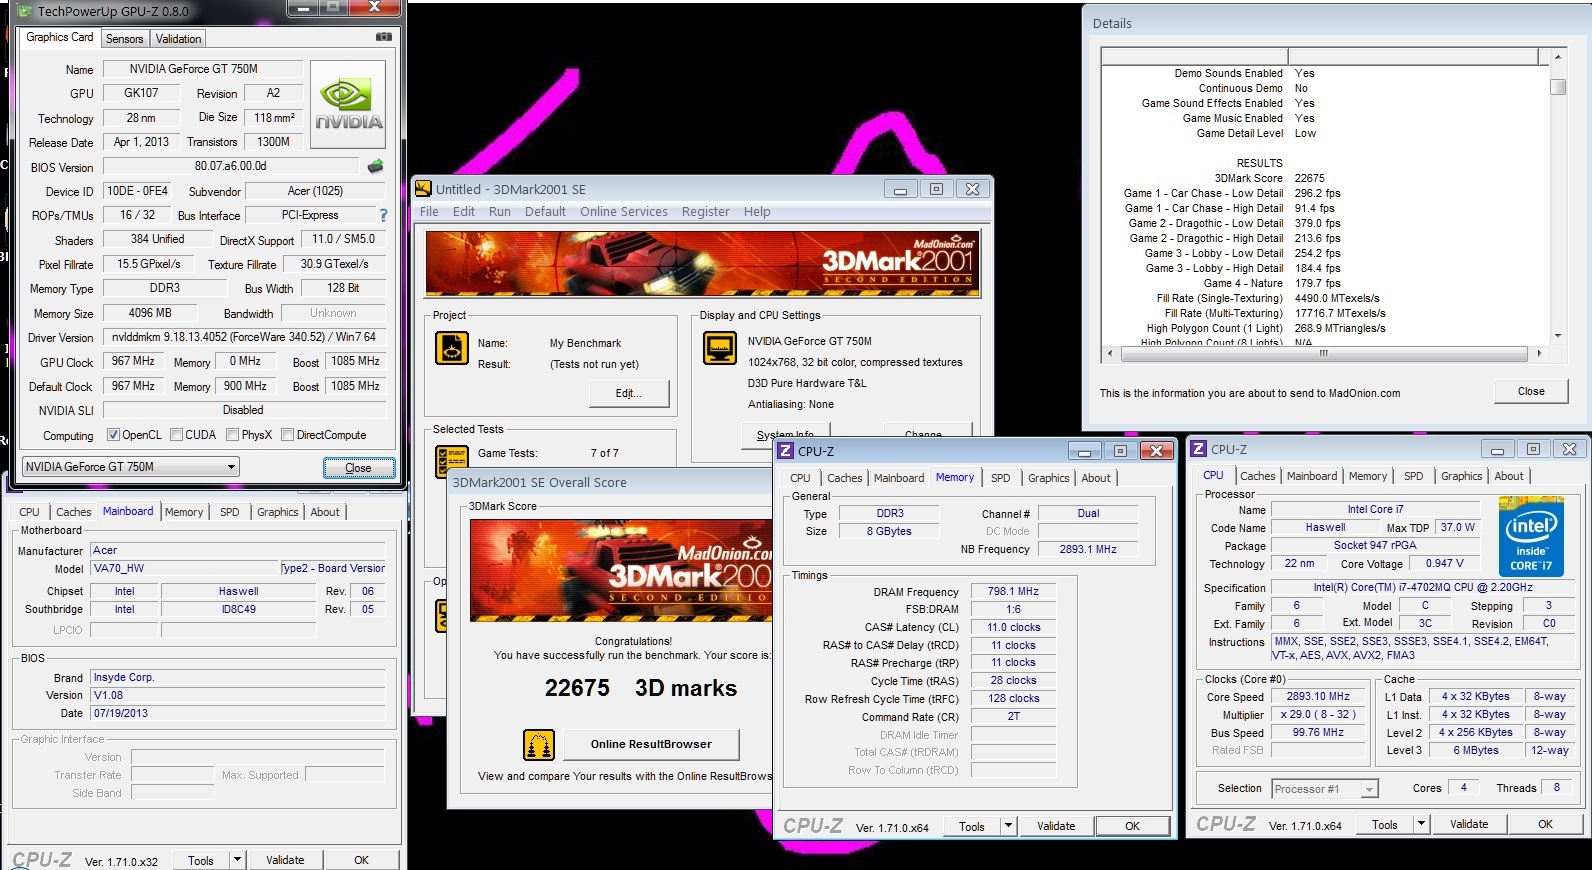Image resolution: width=1592 pixels, height=870 pixels.
Task: Click the GPU-Z Close button
Action: (x=358, y=468)
